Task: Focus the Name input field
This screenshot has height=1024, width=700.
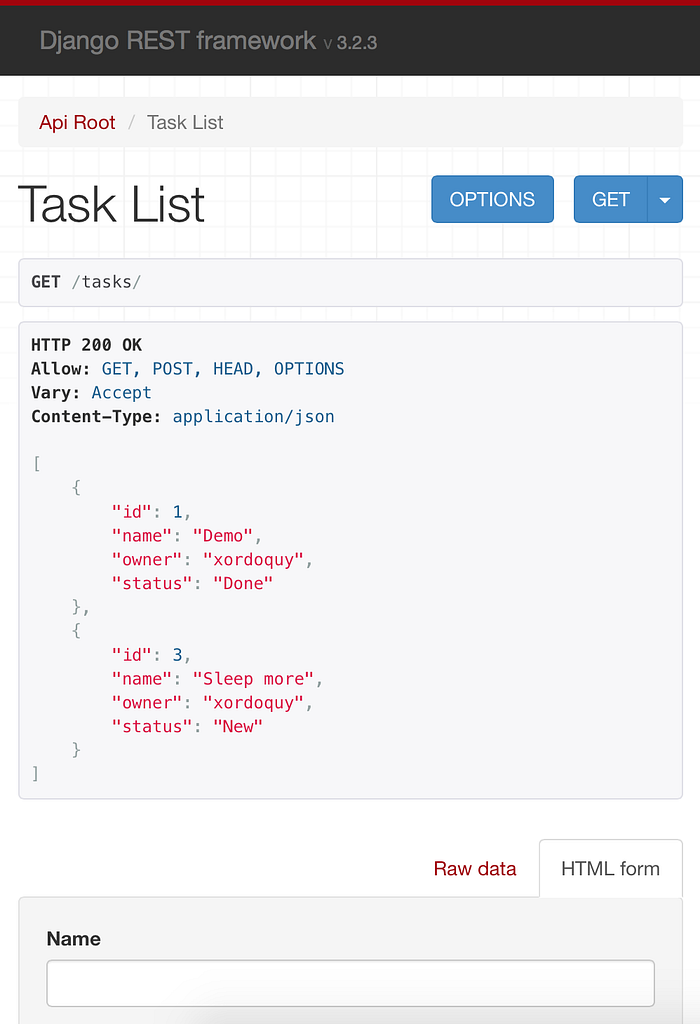Action: point(351,983)
